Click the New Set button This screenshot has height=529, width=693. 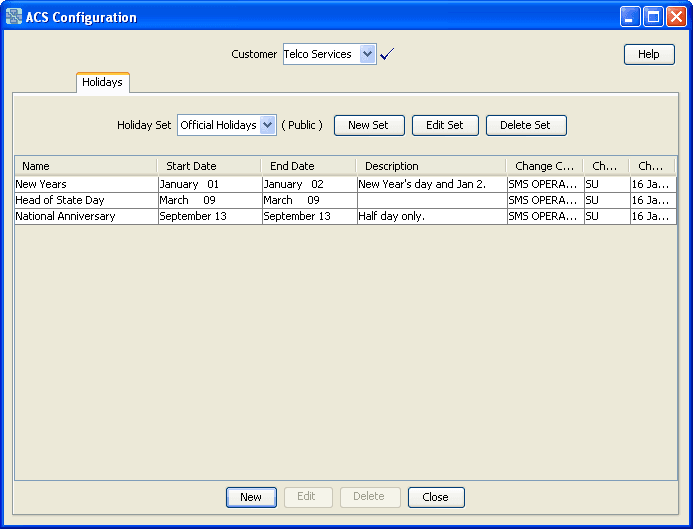click(x=369, y=126)
